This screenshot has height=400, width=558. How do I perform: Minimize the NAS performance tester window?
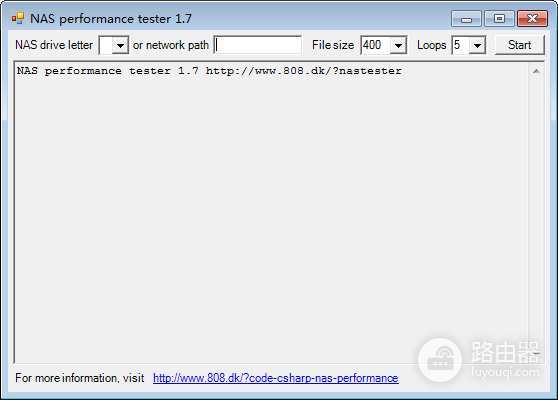tap(466, 19)
